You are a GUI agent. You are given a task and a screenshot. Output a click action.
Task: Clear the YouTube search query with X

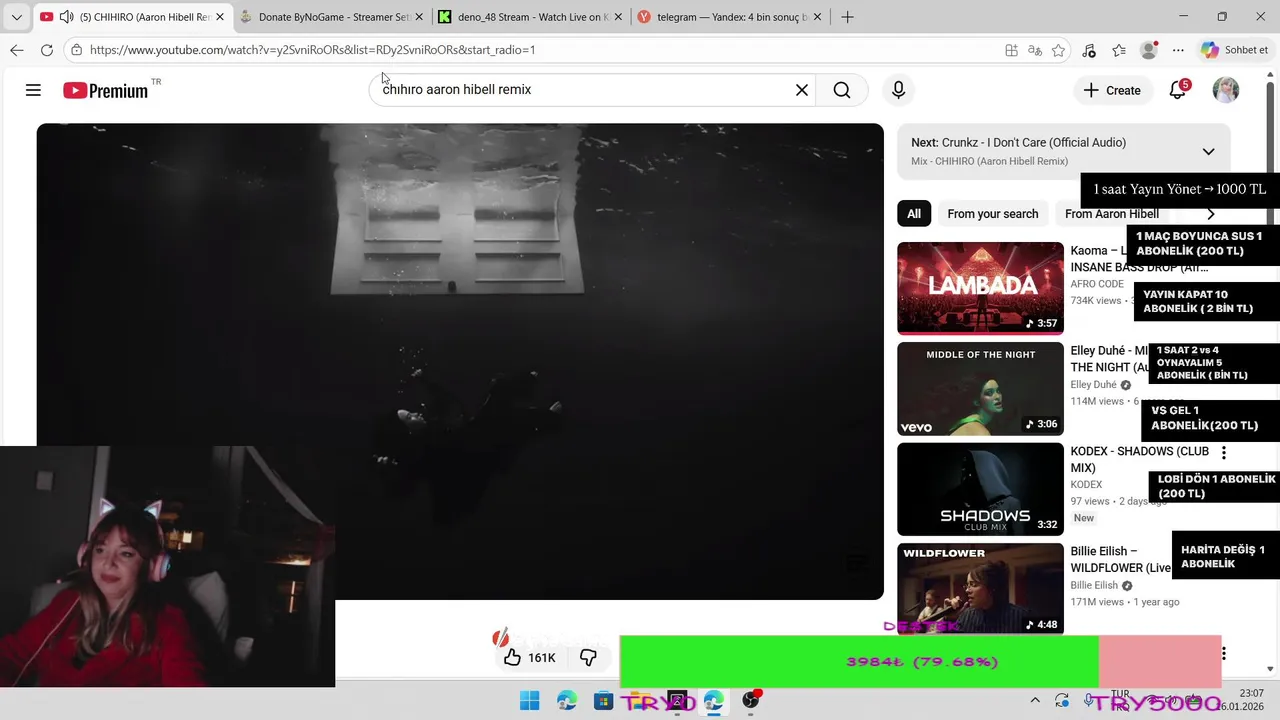pyautogui.click(x=801, y=90)
